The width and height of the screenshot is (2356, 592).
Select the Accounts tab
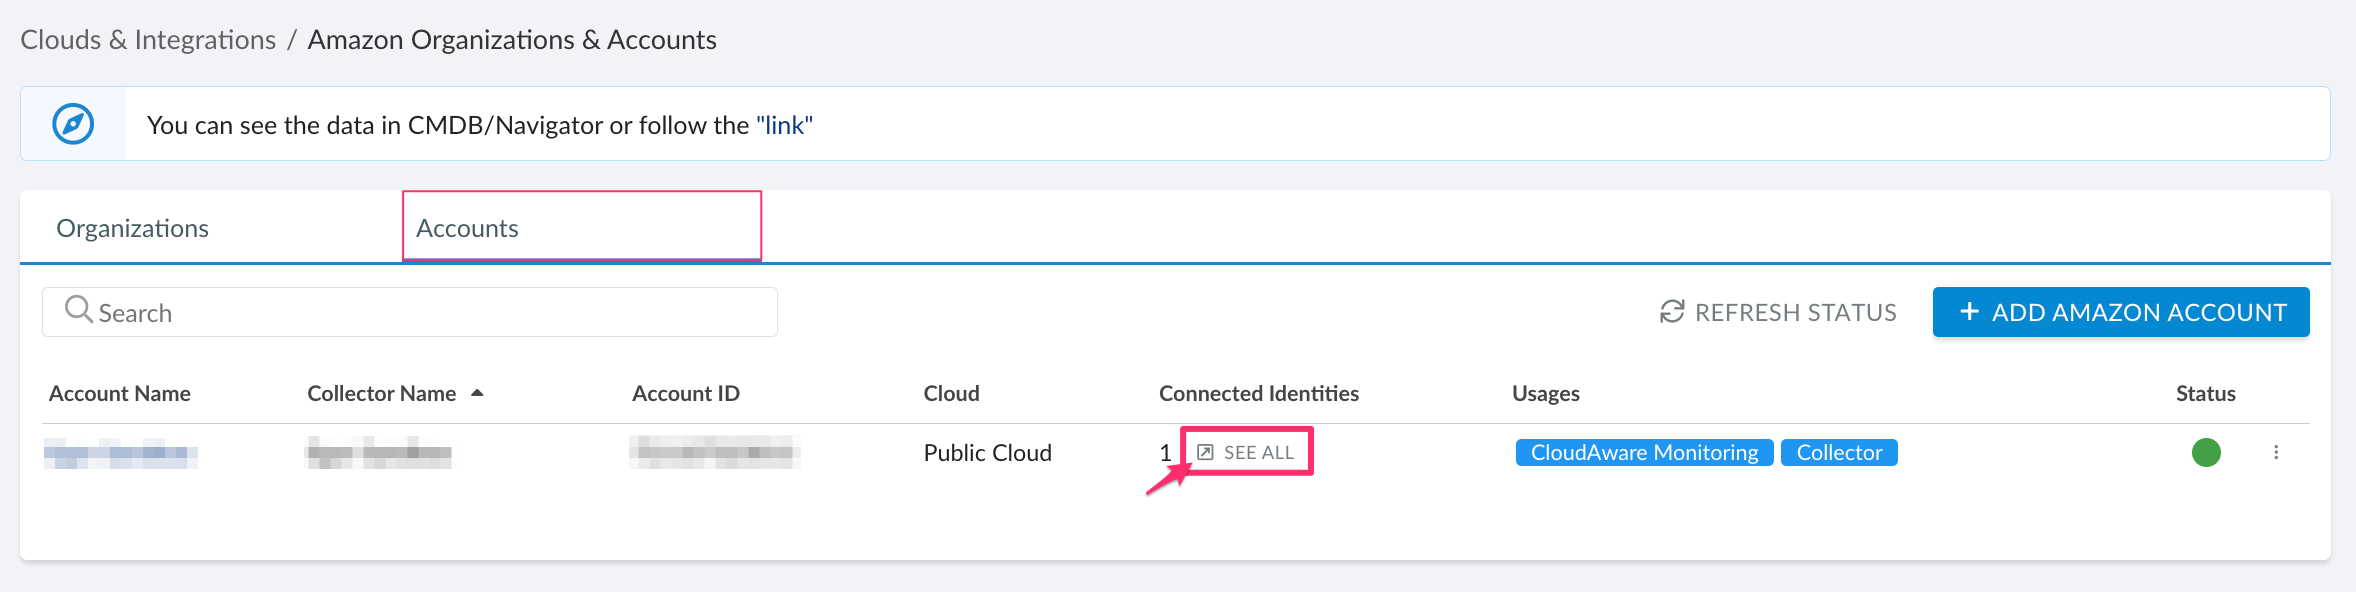click(x=467, y=228)
